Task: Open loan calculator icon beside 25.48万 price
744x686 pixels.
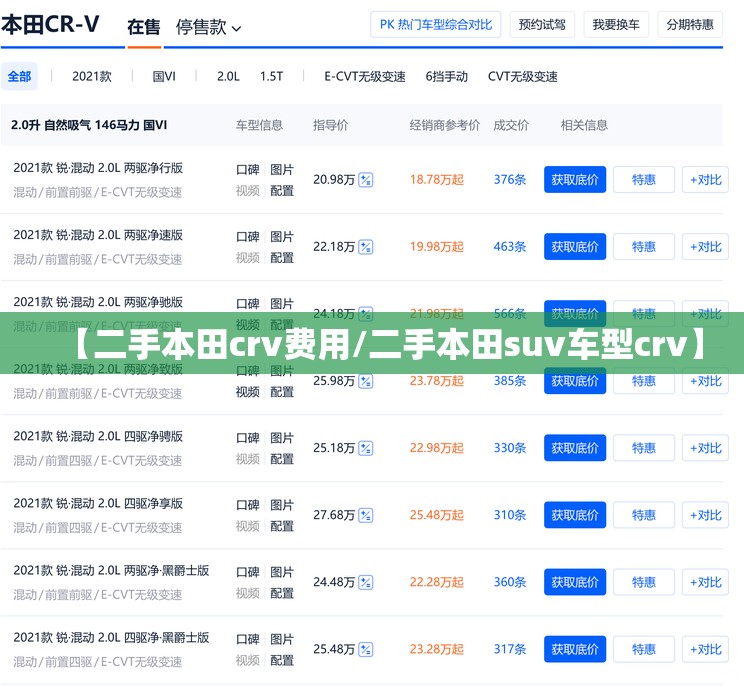Action: [365, 649]
